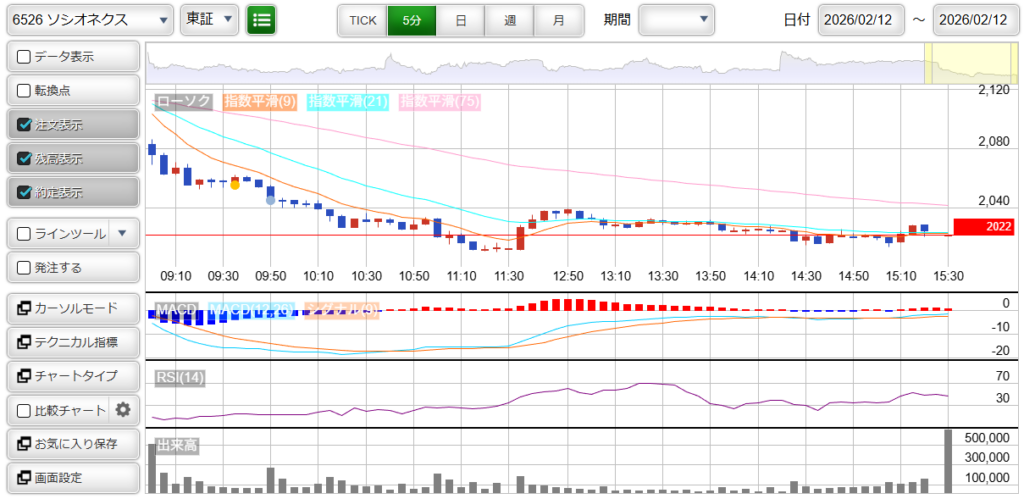The image size is (1024, 499).
Task: Click the RSI(14) indicator label
Action: [x=180, y=377]
